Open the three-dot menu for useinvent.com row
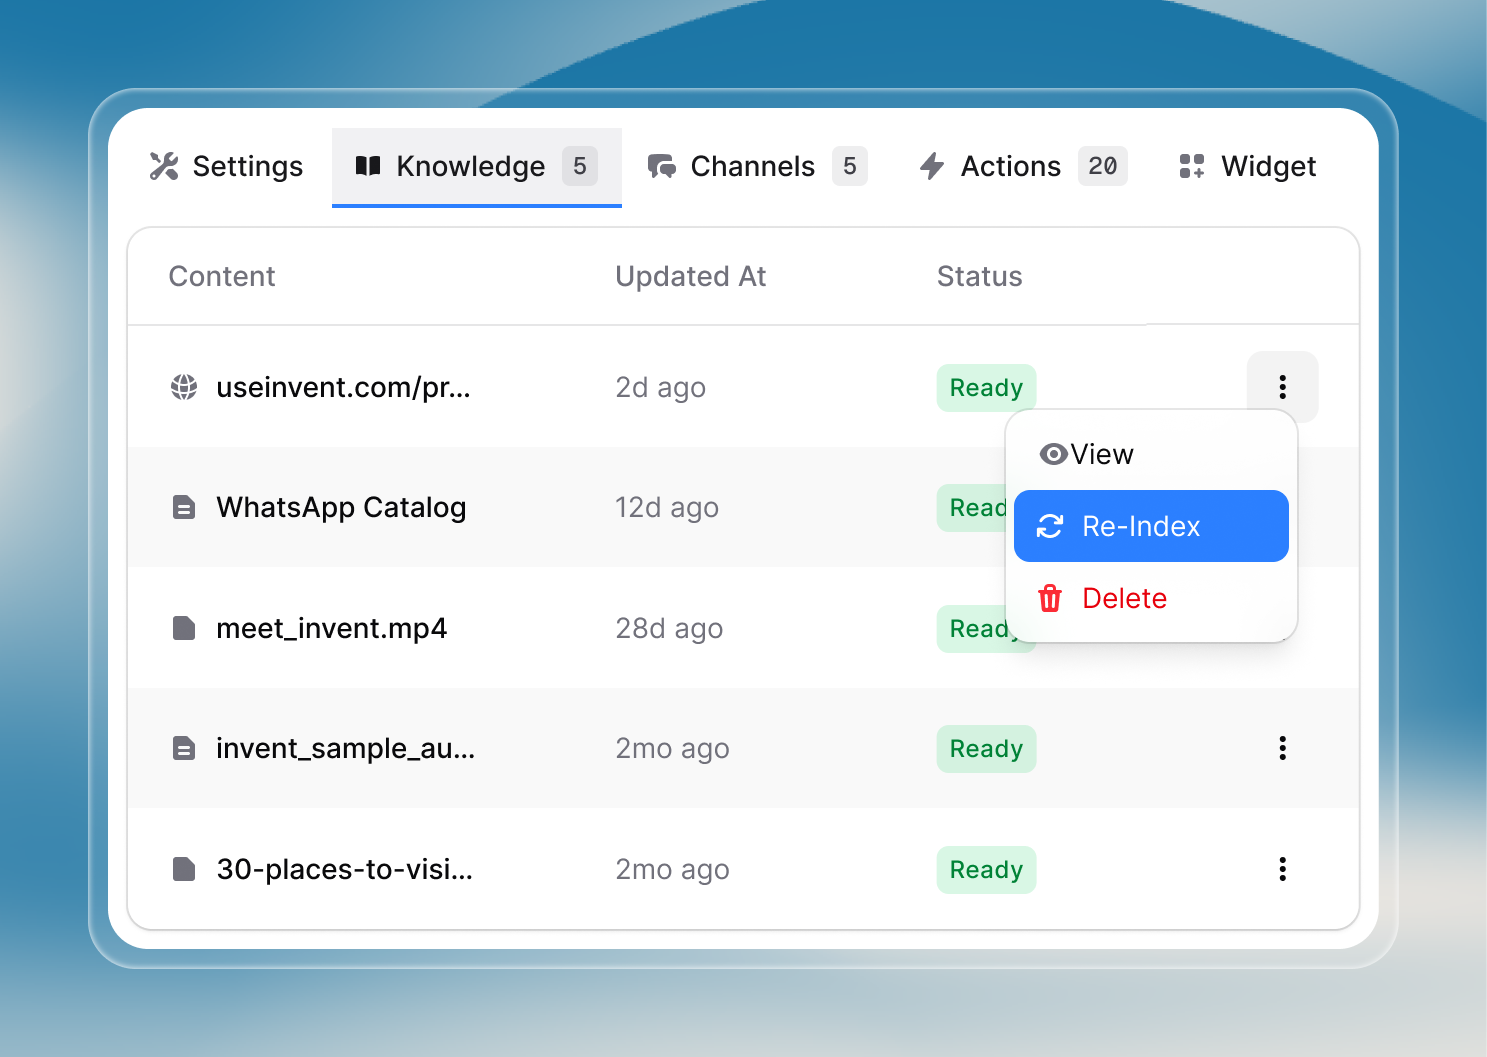 [x=1282, y=387]
